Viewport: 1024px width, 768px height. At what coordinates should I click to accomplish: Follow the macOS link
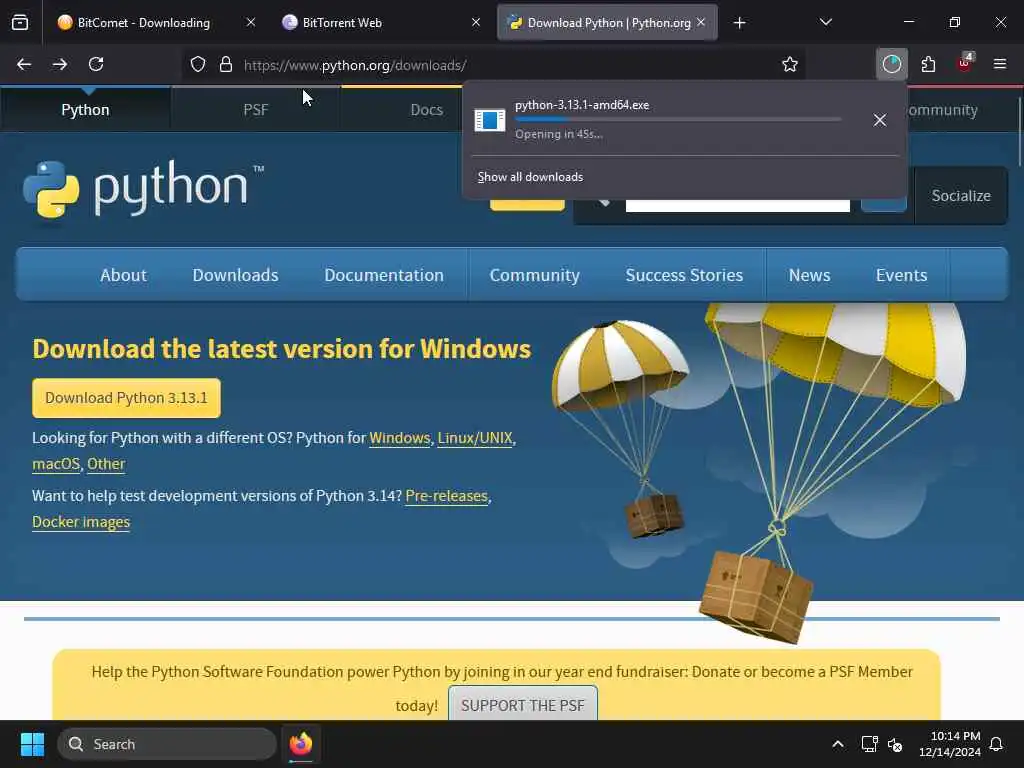click(56, 464)
